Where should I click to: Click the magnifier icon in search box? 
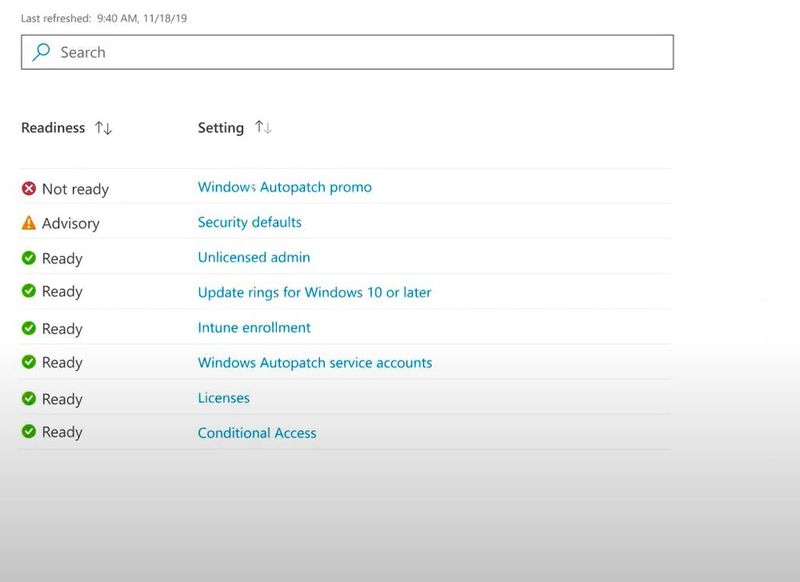[x=41, y=52]
